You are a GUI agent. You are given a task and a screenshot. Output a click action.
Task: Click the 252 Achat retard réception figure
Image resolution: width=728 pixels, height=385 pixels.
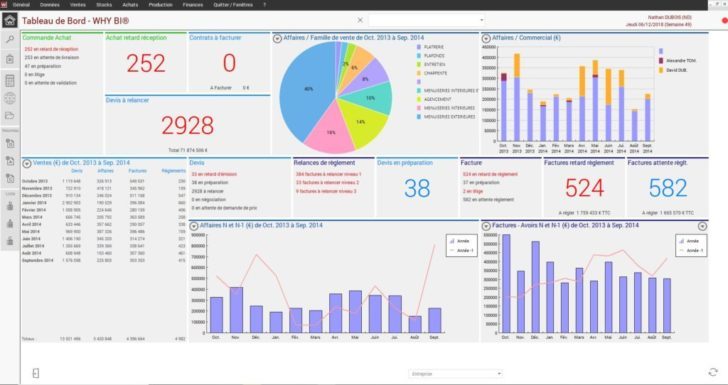click(146, 63)
